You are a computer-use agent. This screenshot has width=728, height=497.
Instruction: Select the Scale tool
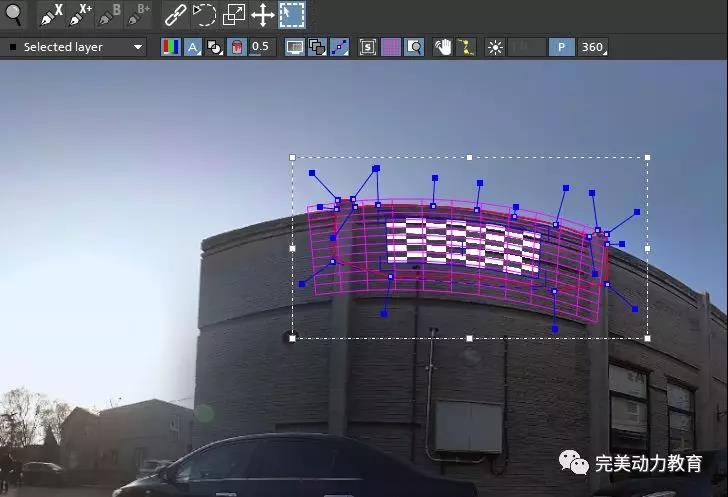click(x=234, y=15)
